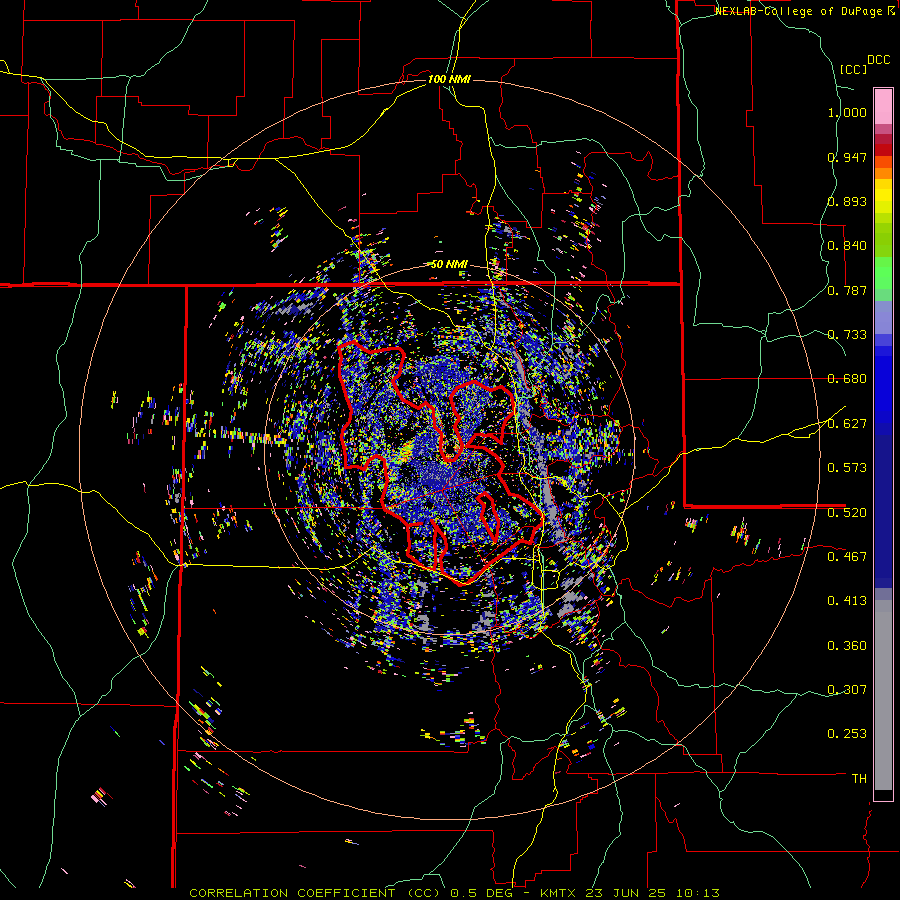The height and width of the screenshot is (900, 900).
Task: Select the 0.467 color scale value
Action: click(847, 557)
